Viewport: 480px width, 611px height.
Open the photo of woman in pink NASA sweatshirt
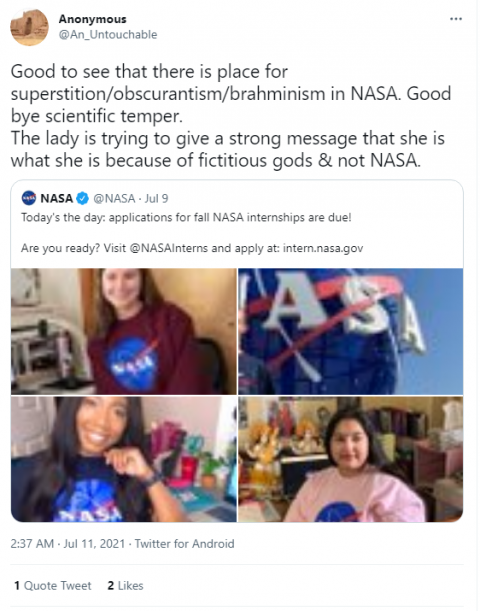(x=351, y=459)
